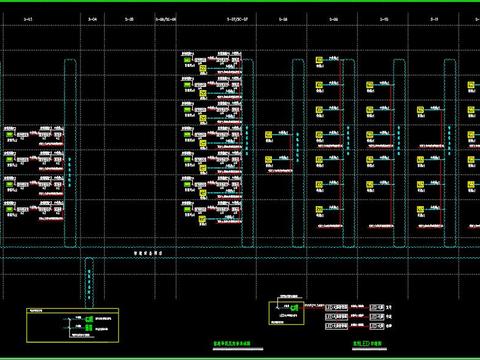Select the bottom yellow device symbol in the 3-09 column
Image resolution: width=480 pixels, height=360 pixels.
pos(319,209)
